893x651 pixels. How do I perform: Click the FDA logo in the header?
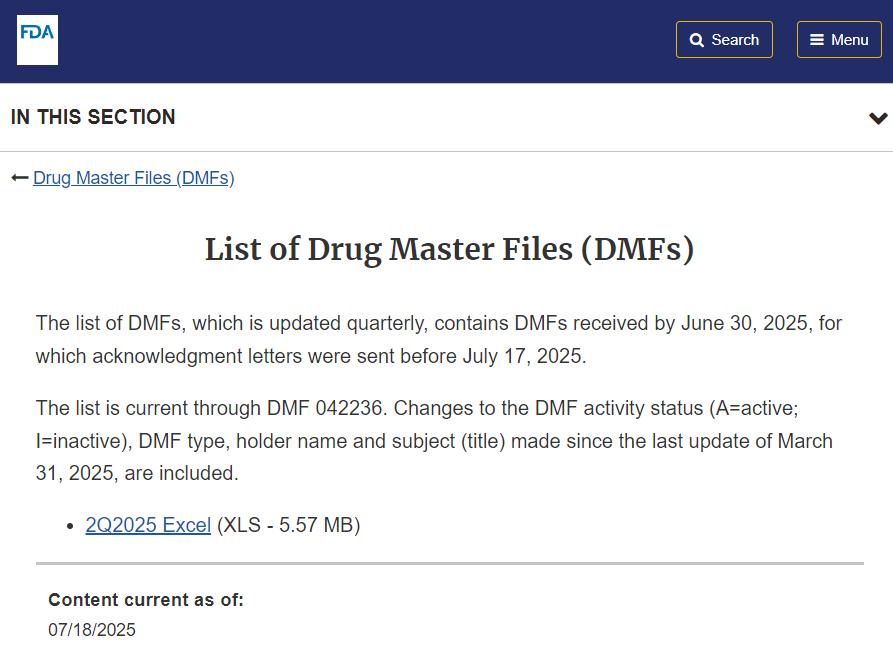coord(38,40)
